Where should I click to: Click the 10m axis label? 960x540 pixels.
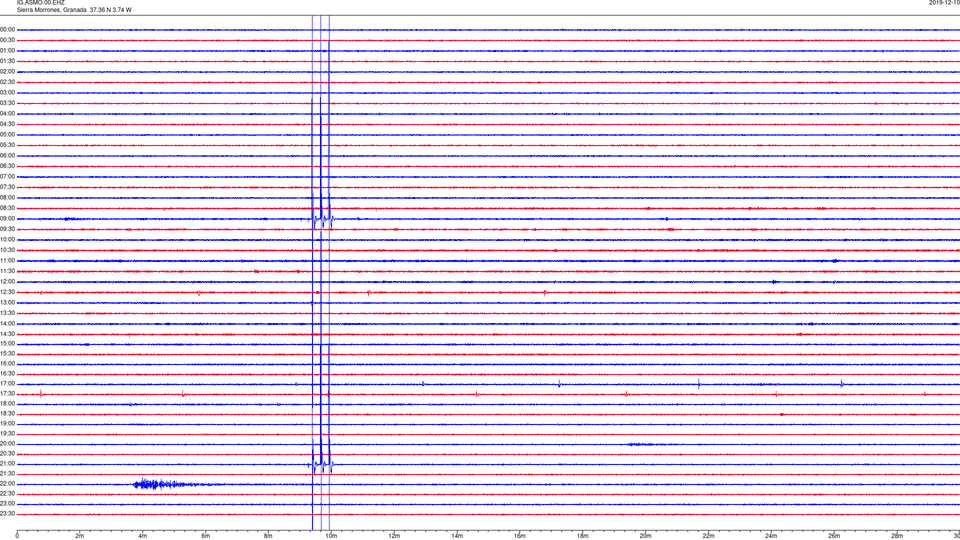[x=331, y=536]
